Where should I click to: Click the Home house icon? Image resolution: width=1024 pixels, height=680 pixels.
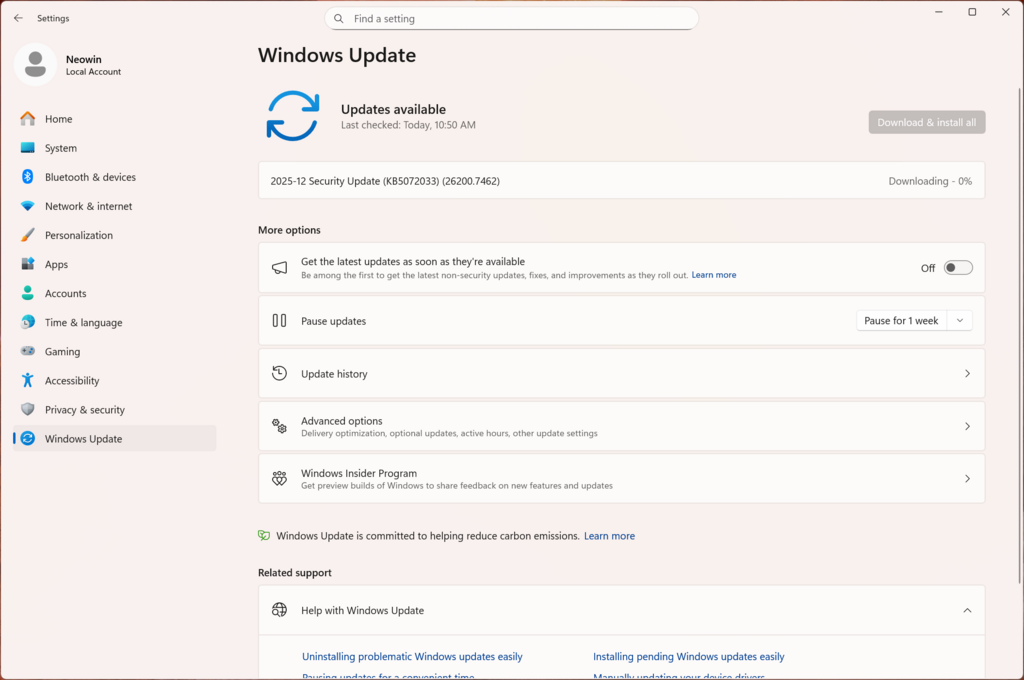(x=27, y=119)
